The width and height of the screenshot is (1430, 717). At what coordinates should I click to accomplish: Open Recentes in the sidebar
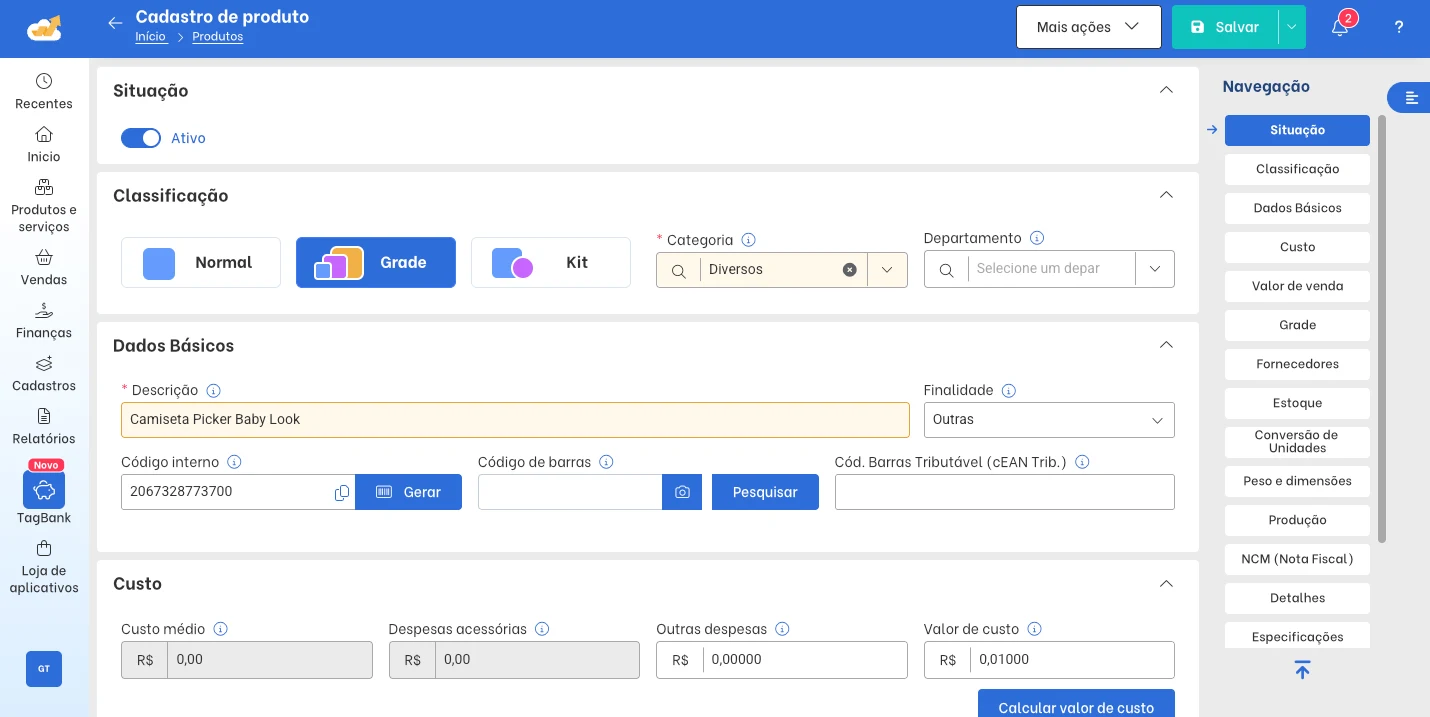(44, 91)
